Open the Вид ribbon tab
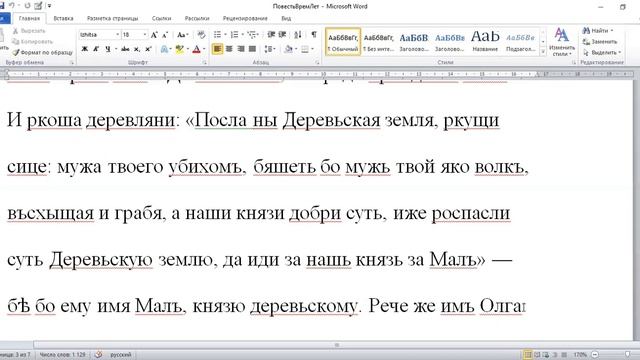The width and height of the screenshot is (640, 360). click(286, 18)
